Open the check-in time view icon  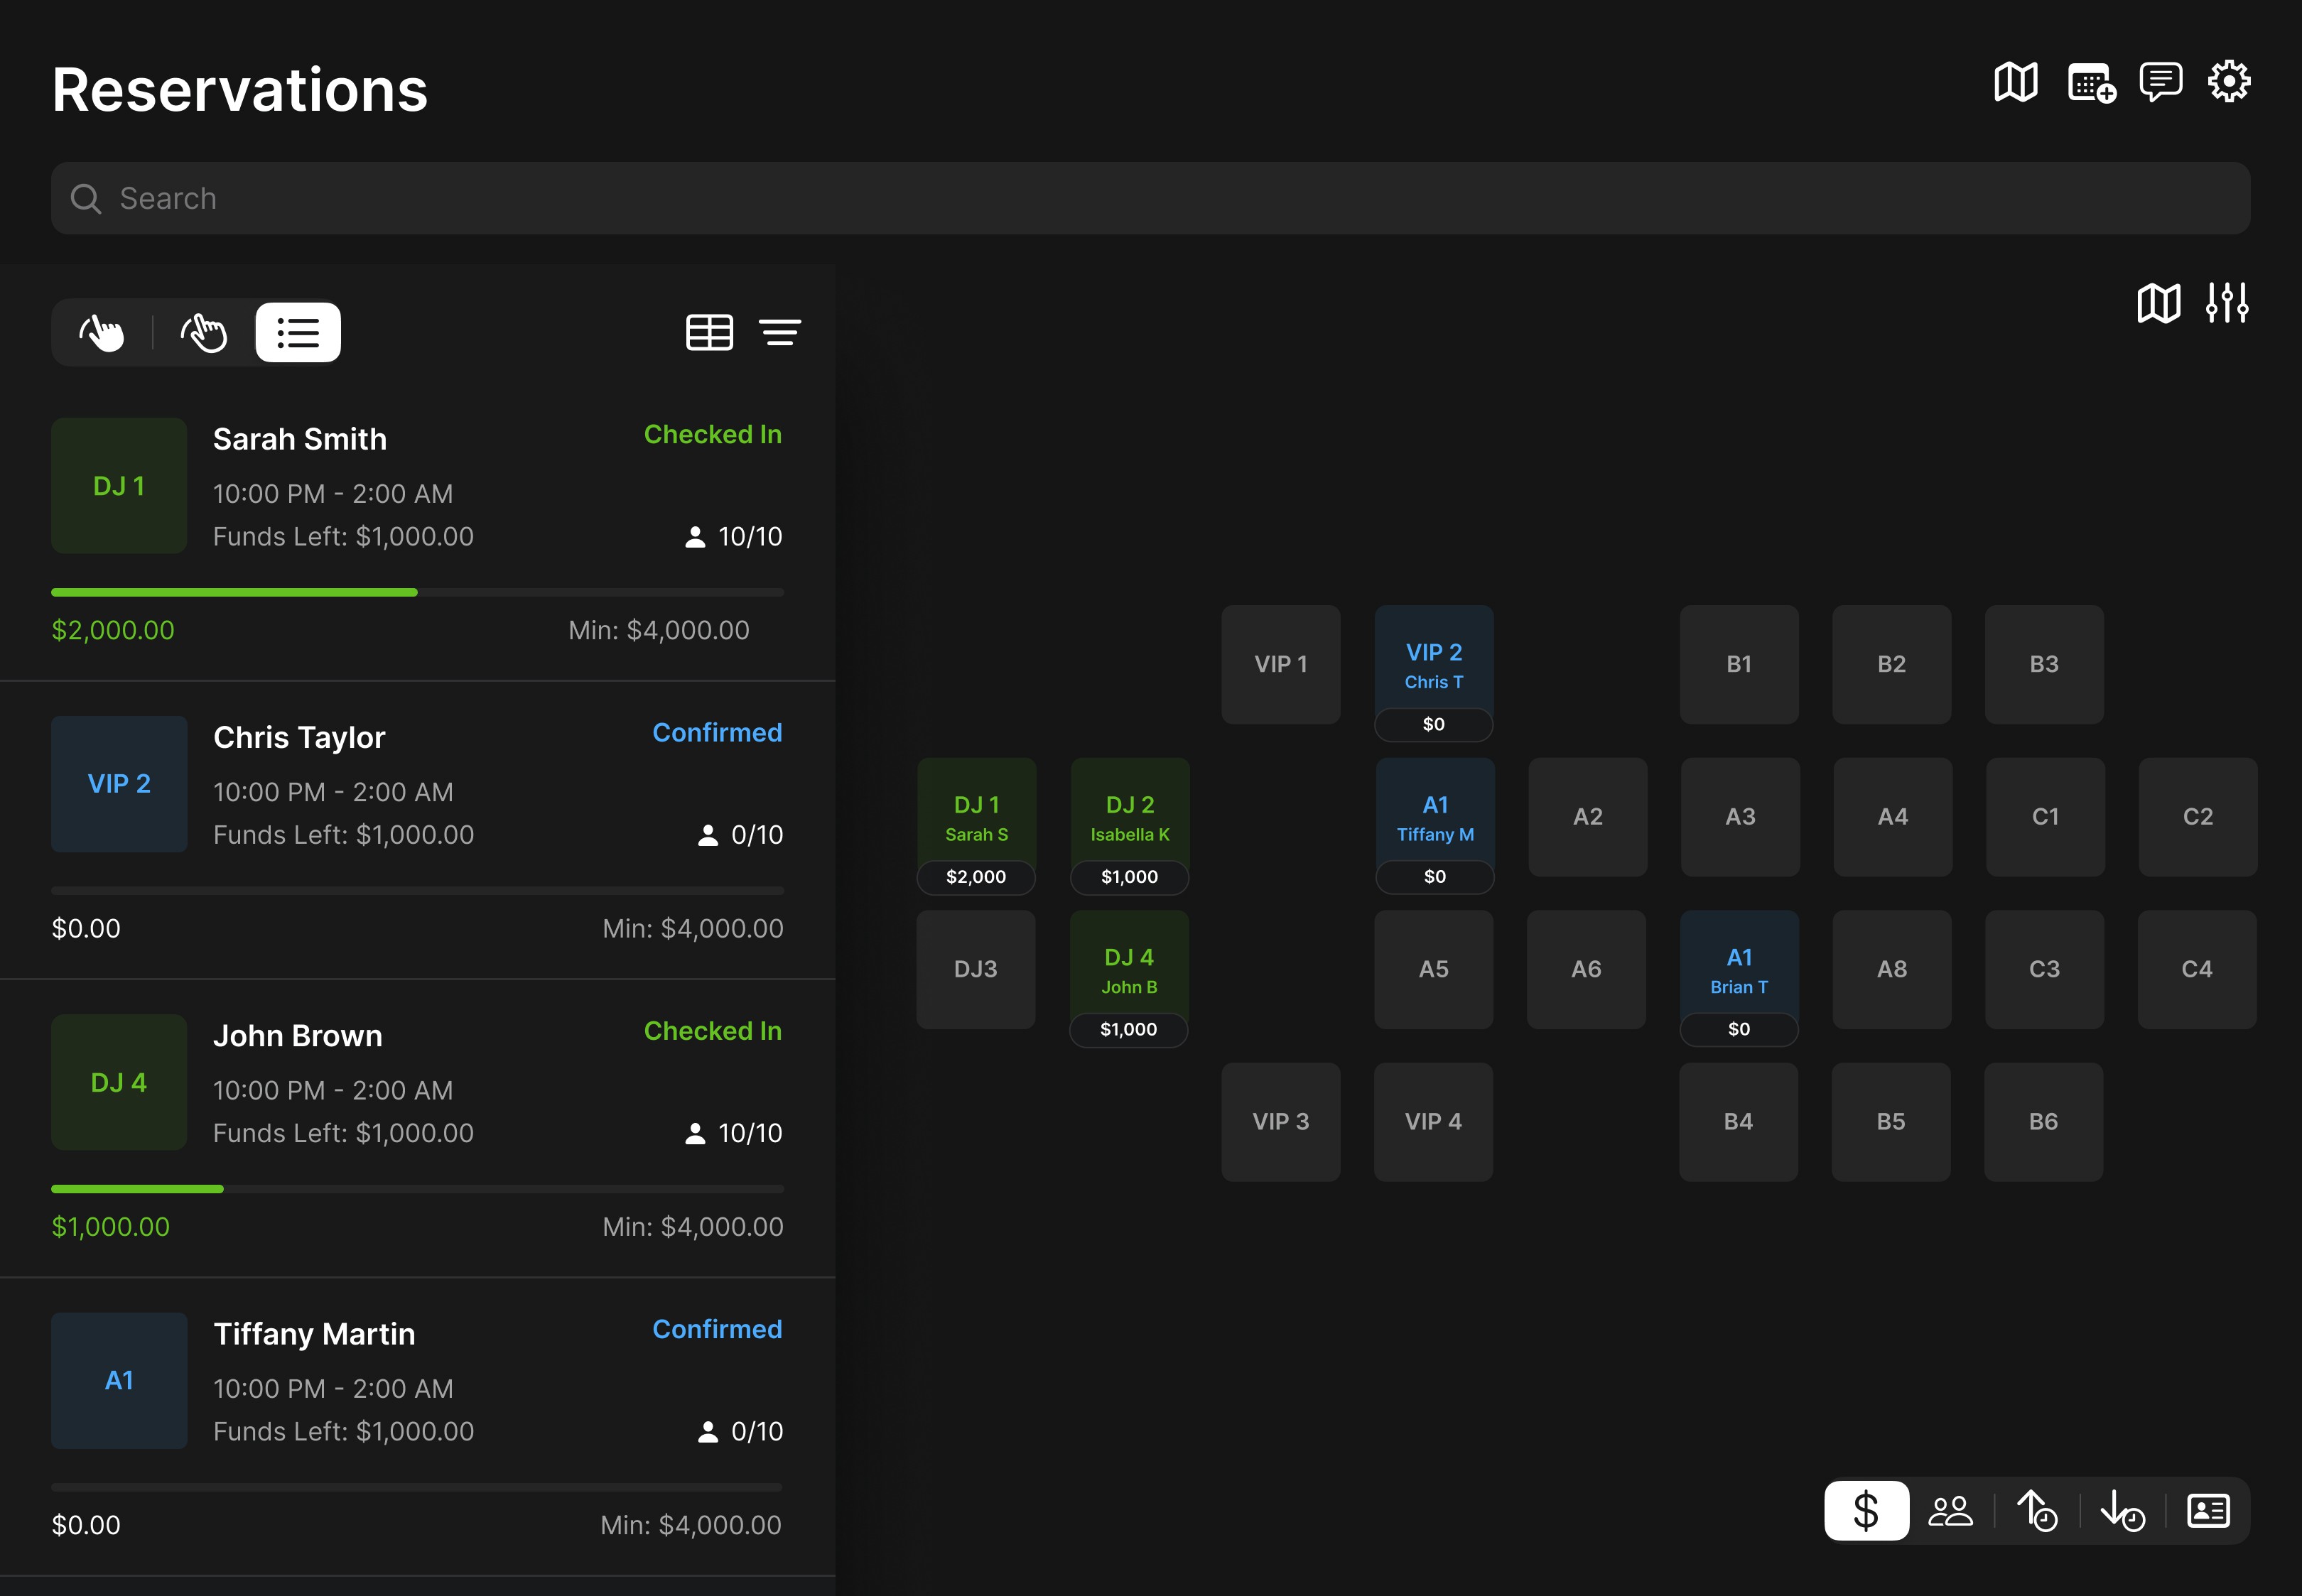2038,1511
